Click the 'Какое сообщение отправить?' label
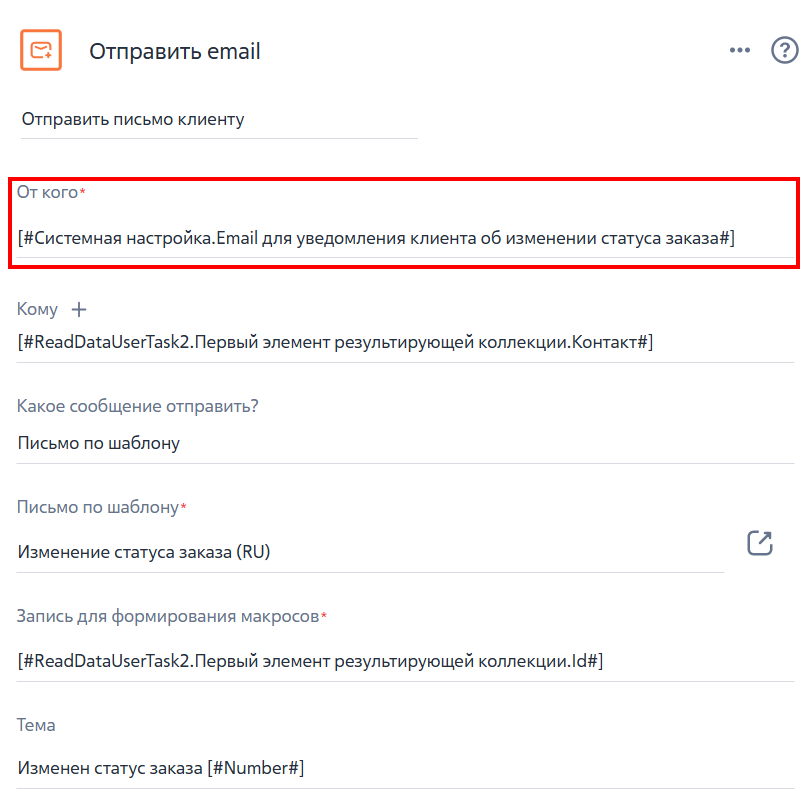The image size is (808, 799). pos(138,406)
